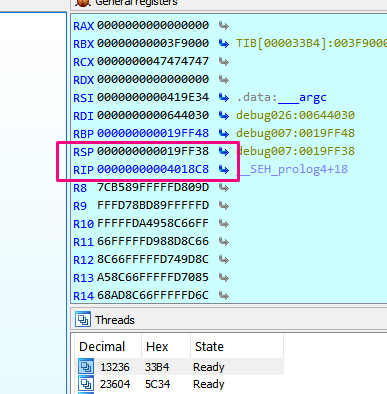Click the jump arrow next to RAX
The image size is (387, 394).
point(224,26)
